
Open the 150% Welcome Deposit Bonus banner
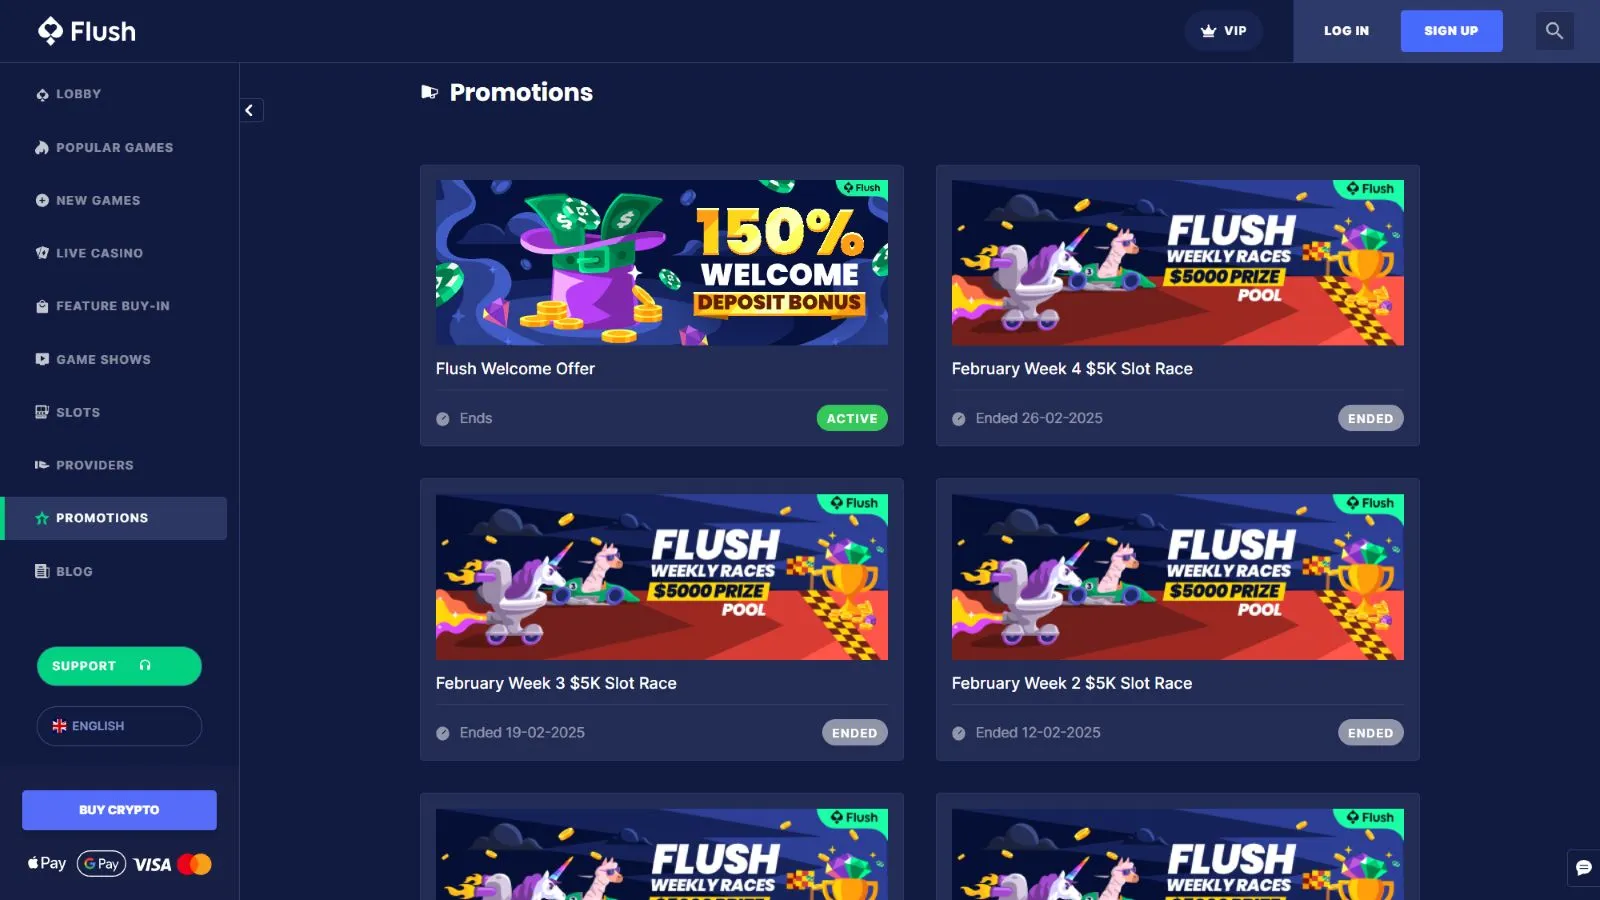[x=662, y=263]
